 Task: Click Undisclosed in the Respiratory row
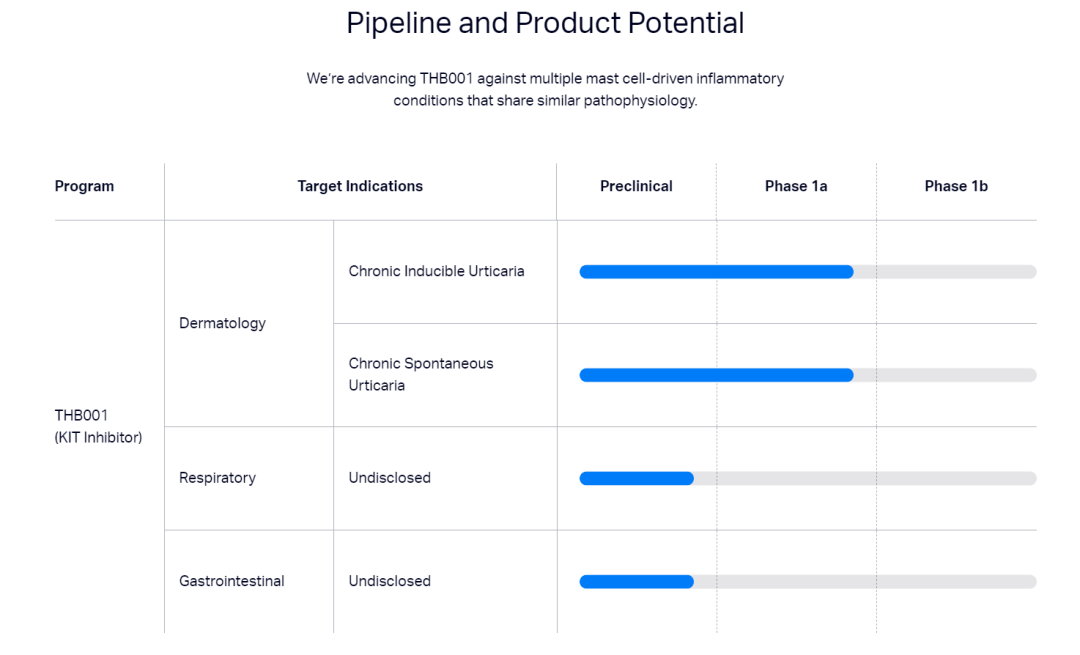[389, 478]
